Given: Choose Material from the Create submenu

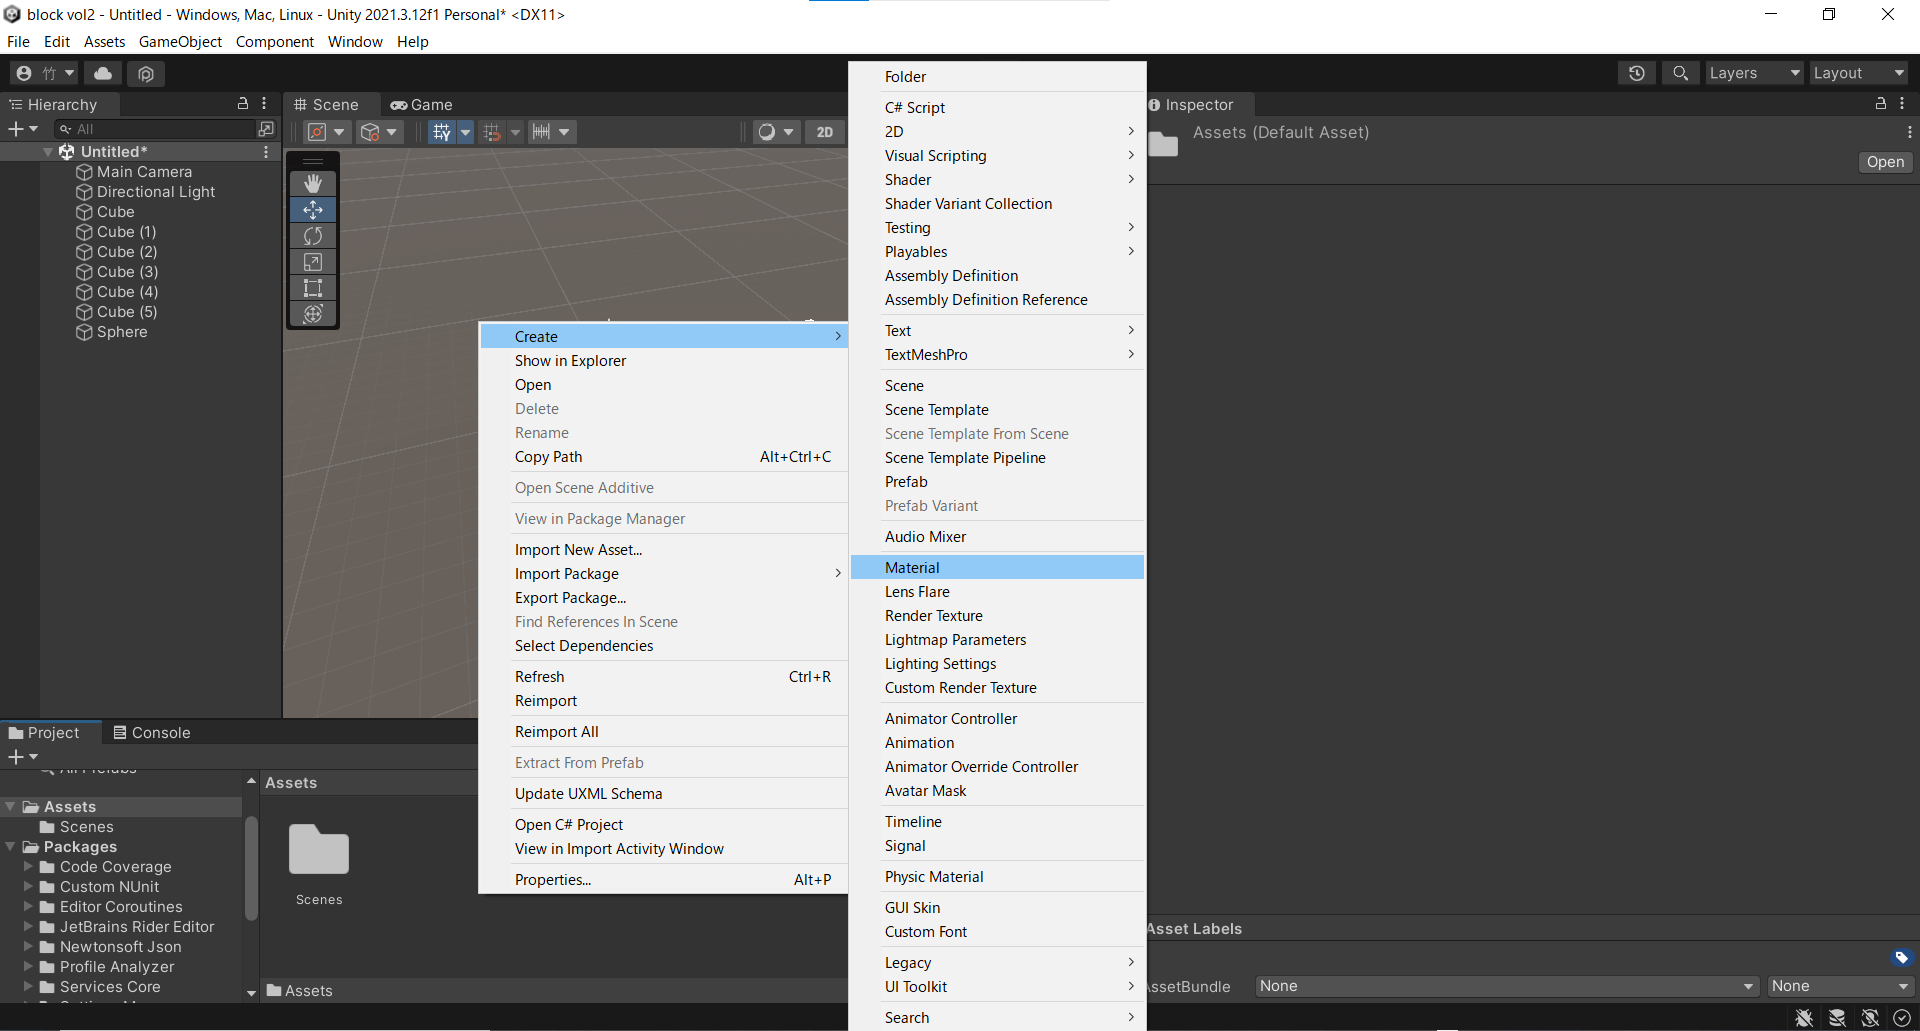Looking at the screenshot, I should (x=997, y=568).
